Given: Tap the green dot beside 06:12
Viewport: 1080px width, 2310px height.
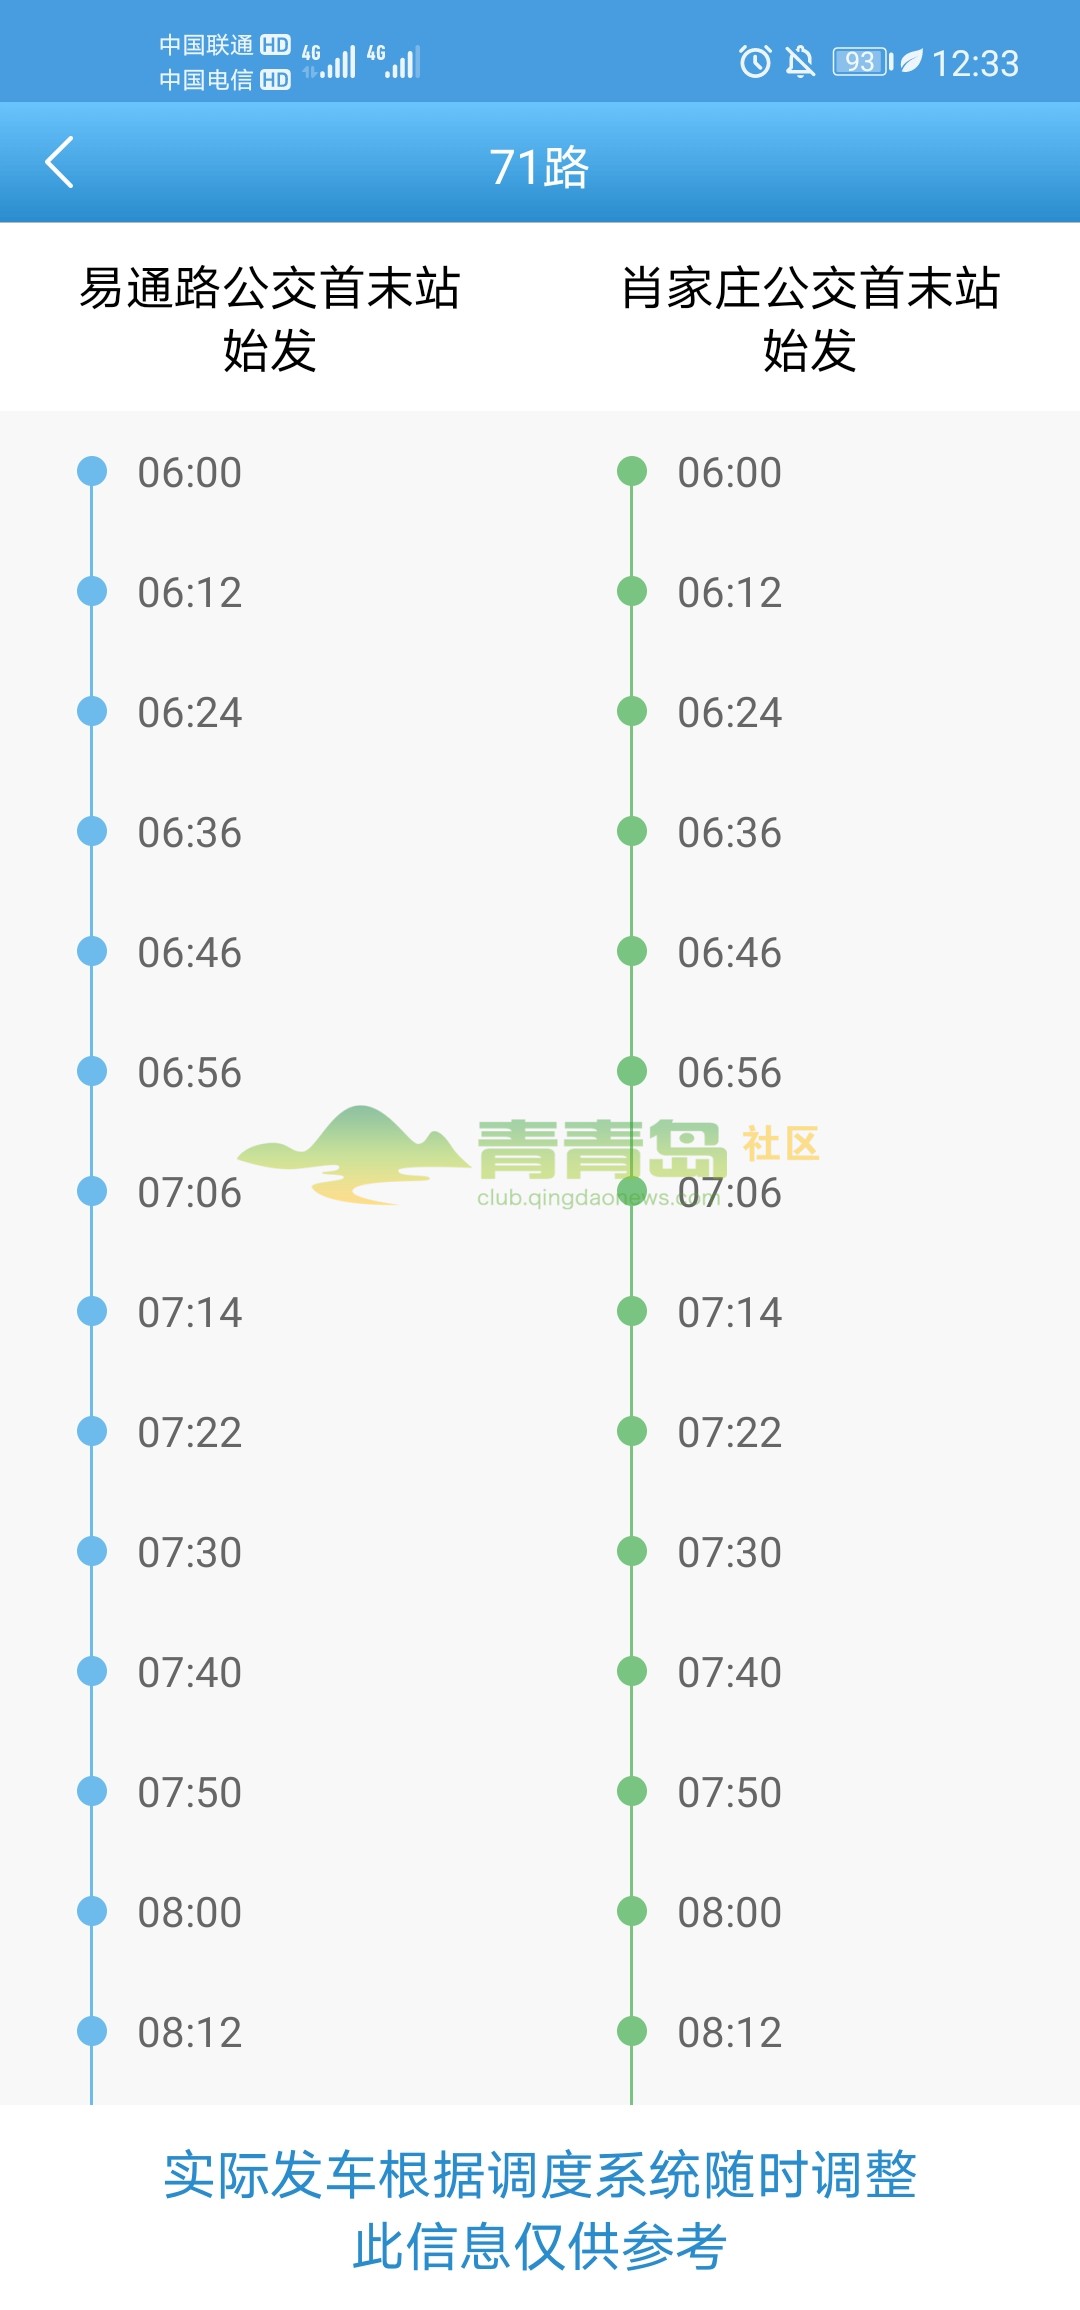Looking at the screenshot, I should [x=632, y=591].
